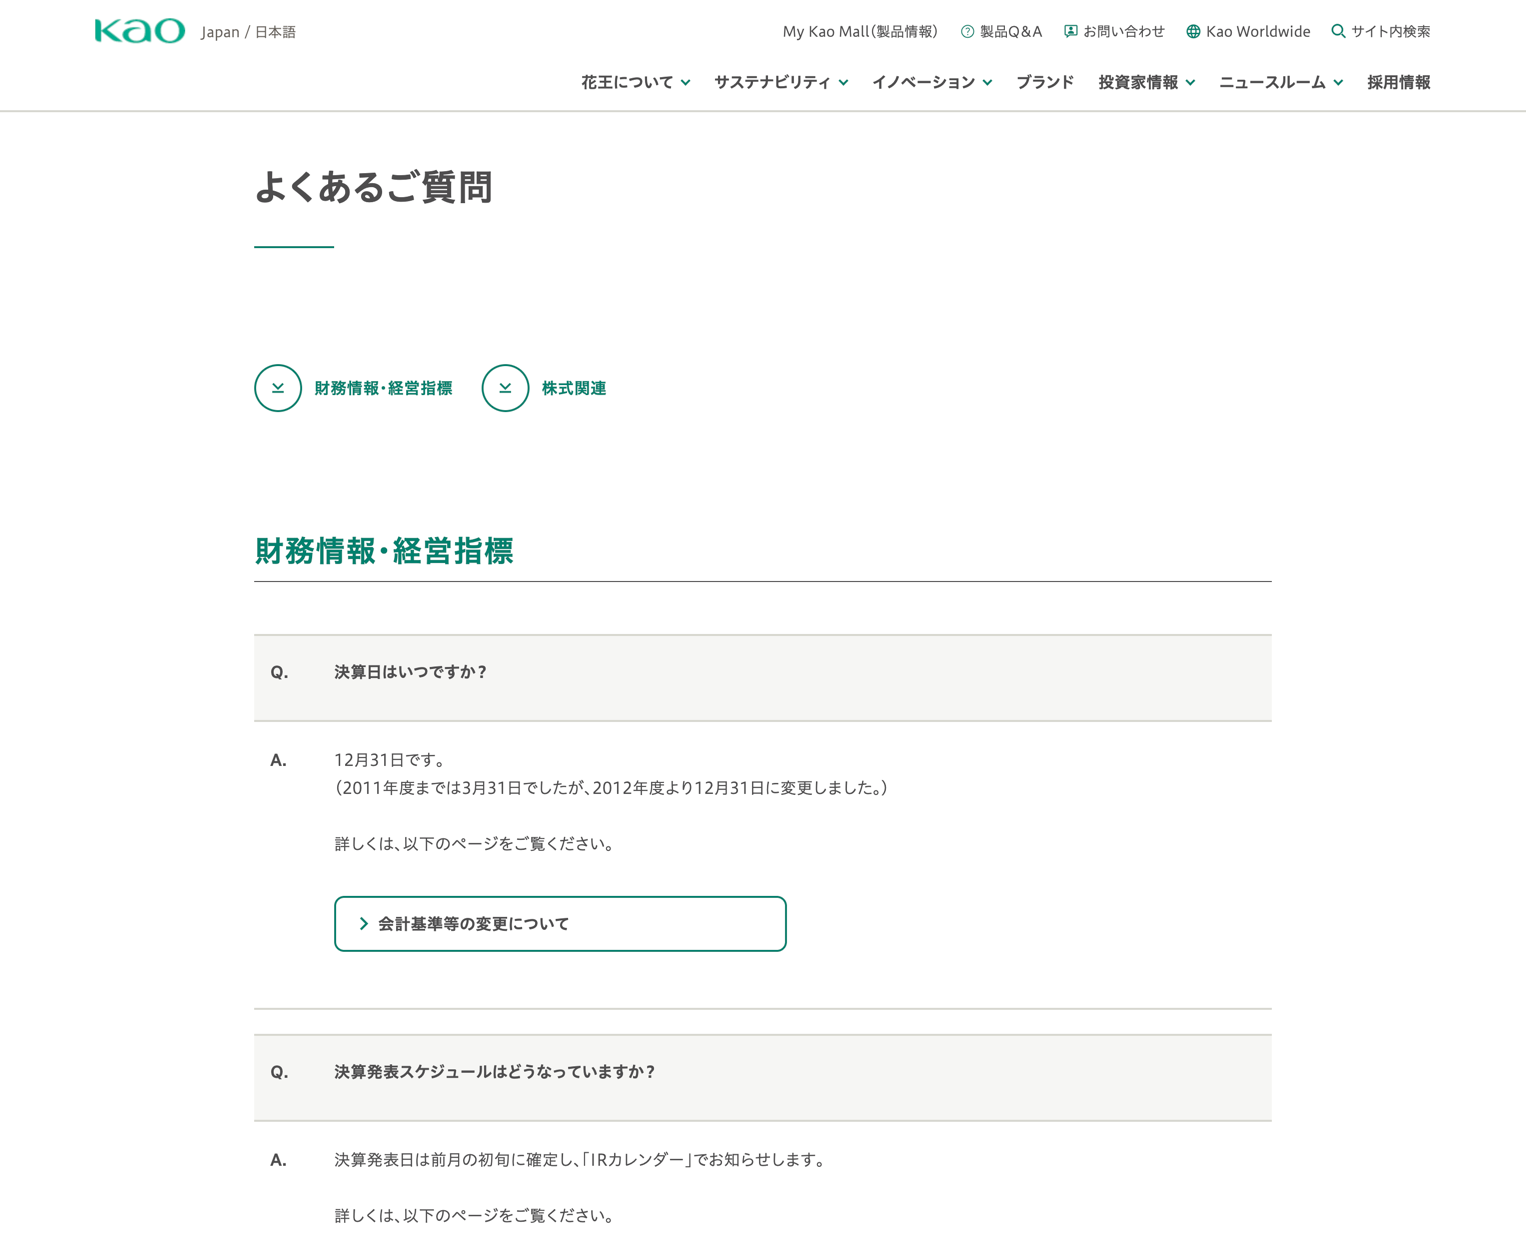Select the Japan / 日本語 language label
Viewport: 1526px width, 1240px height.
pyautogui.click(x=248, y=32)
